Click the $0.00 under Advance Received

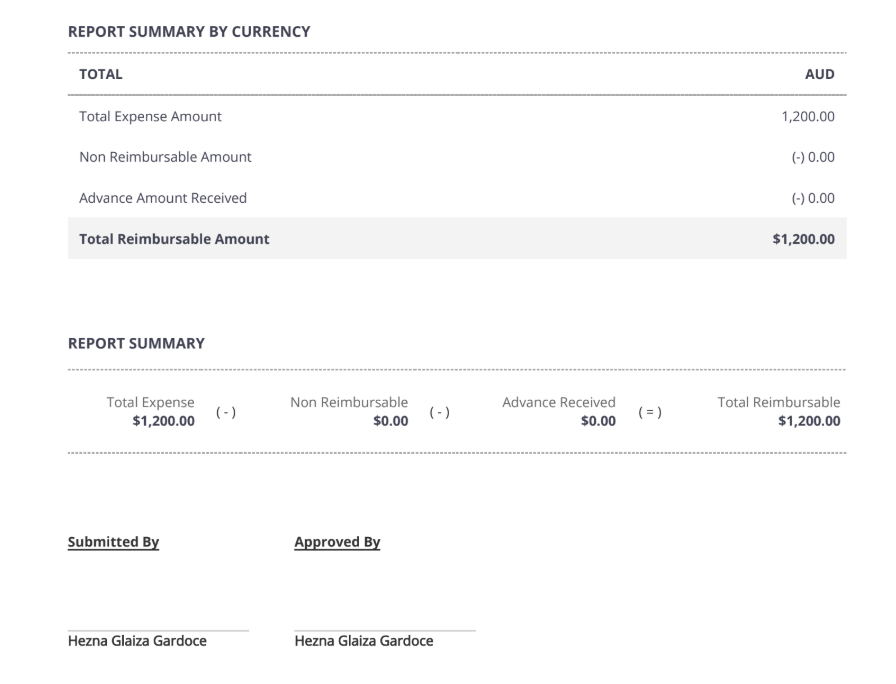(597, 421)
